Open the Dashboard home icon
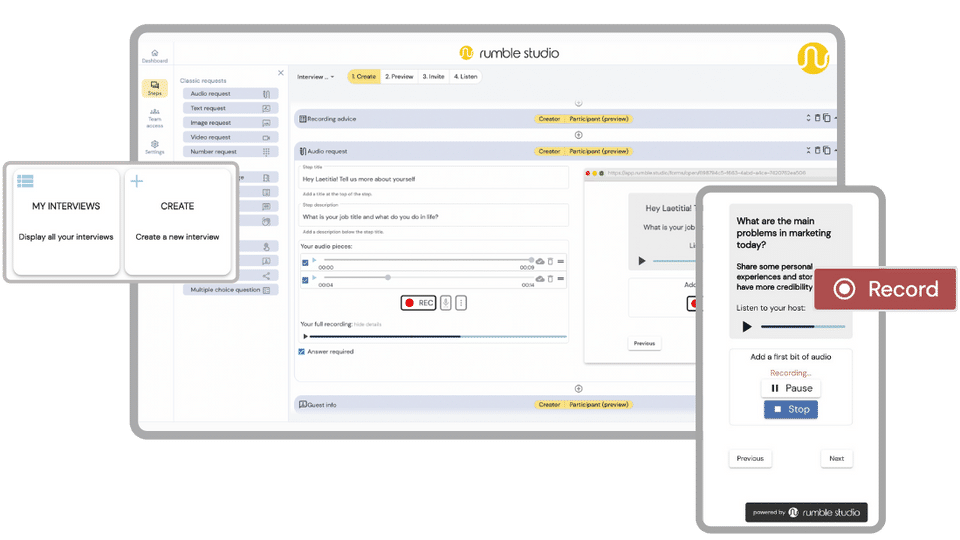This screenshot has height=540, width=960. [154, 56]
